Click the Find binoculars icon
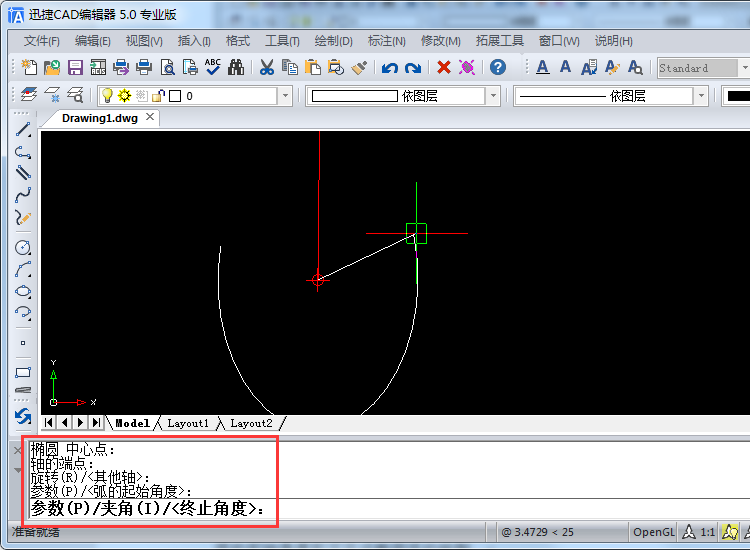 [236, 68]
